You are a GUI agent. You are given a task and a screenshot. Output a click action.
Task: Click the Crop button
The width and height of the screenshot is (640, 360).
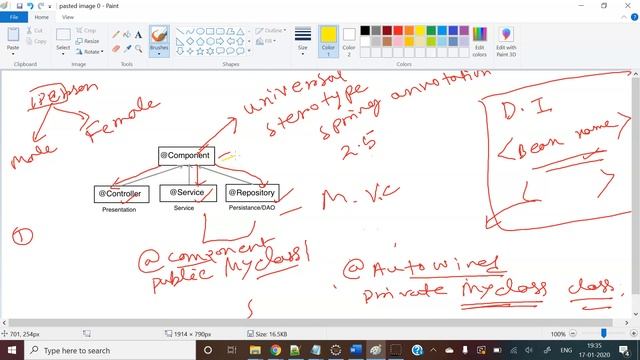click(86, 31)
